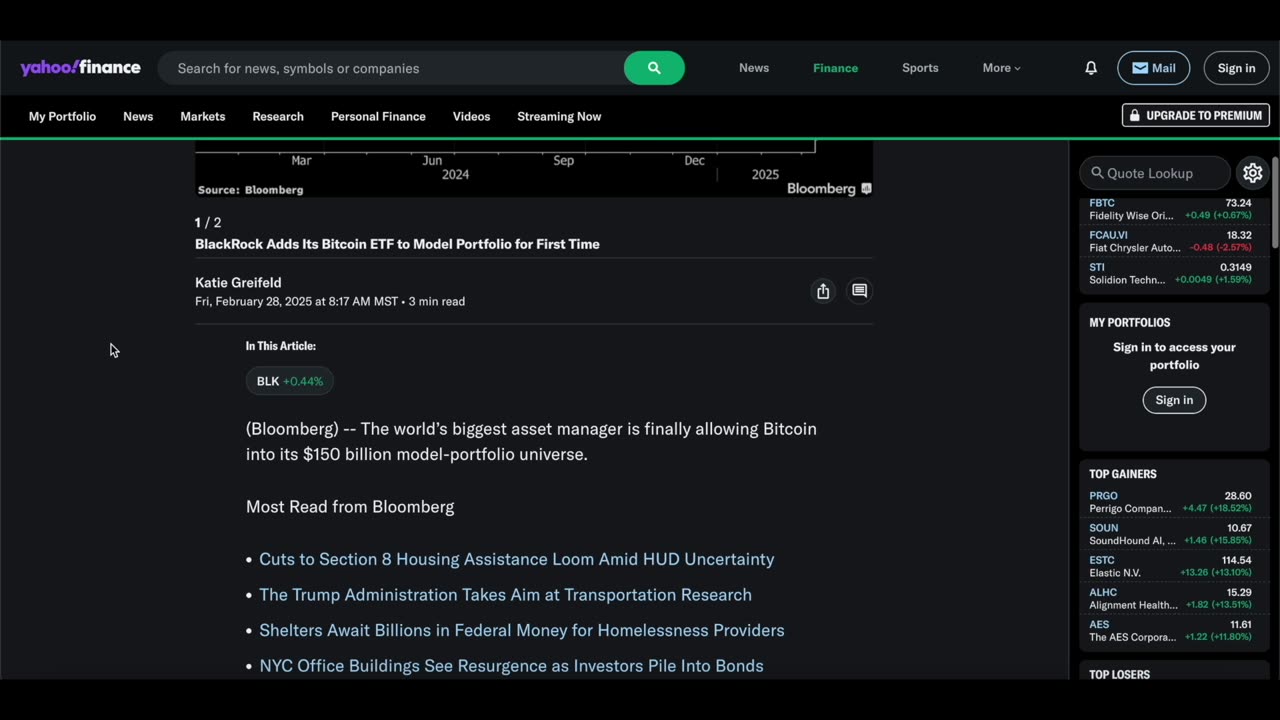Click PRGO in Top Gainers
Image resolution: width=1280 pixels, height=720 pixels.
(1103, 496)
